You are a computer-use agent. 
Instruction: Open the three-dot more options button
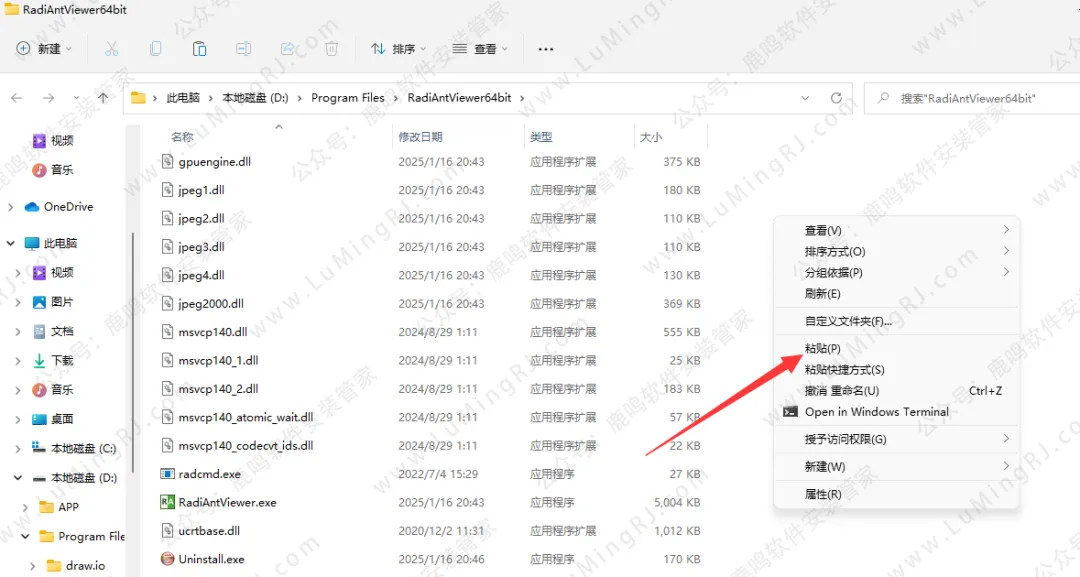click(x=545, y=49)
